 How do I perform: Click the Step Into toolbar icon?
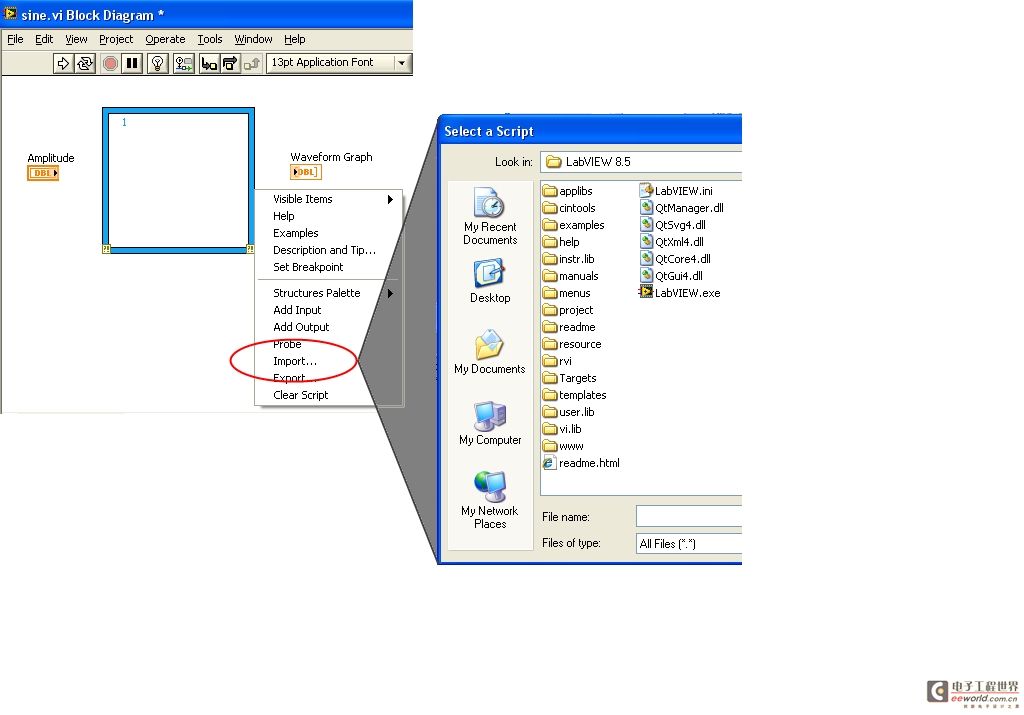(x=209, y=63)
